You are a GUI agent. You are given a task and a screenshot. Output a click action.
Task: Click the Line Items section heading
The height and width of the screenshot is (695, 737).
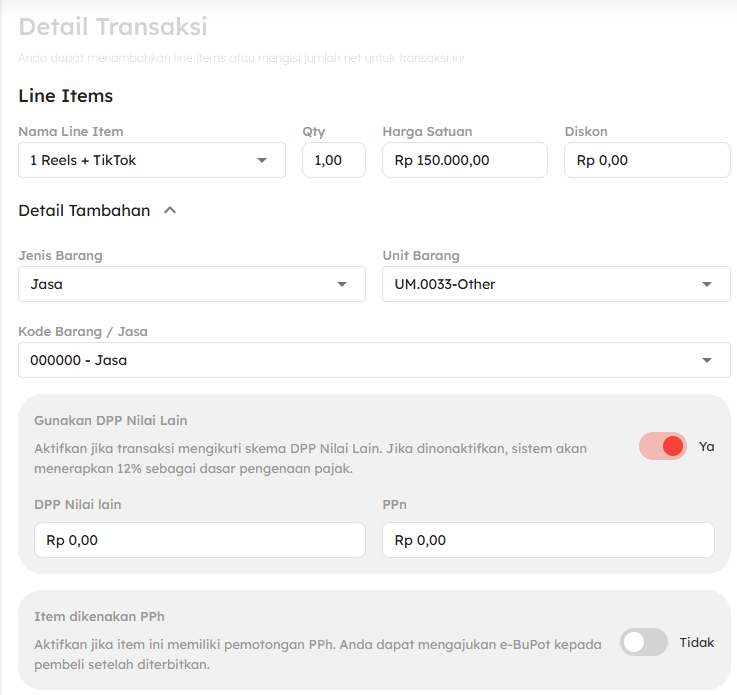pos(66,96)
